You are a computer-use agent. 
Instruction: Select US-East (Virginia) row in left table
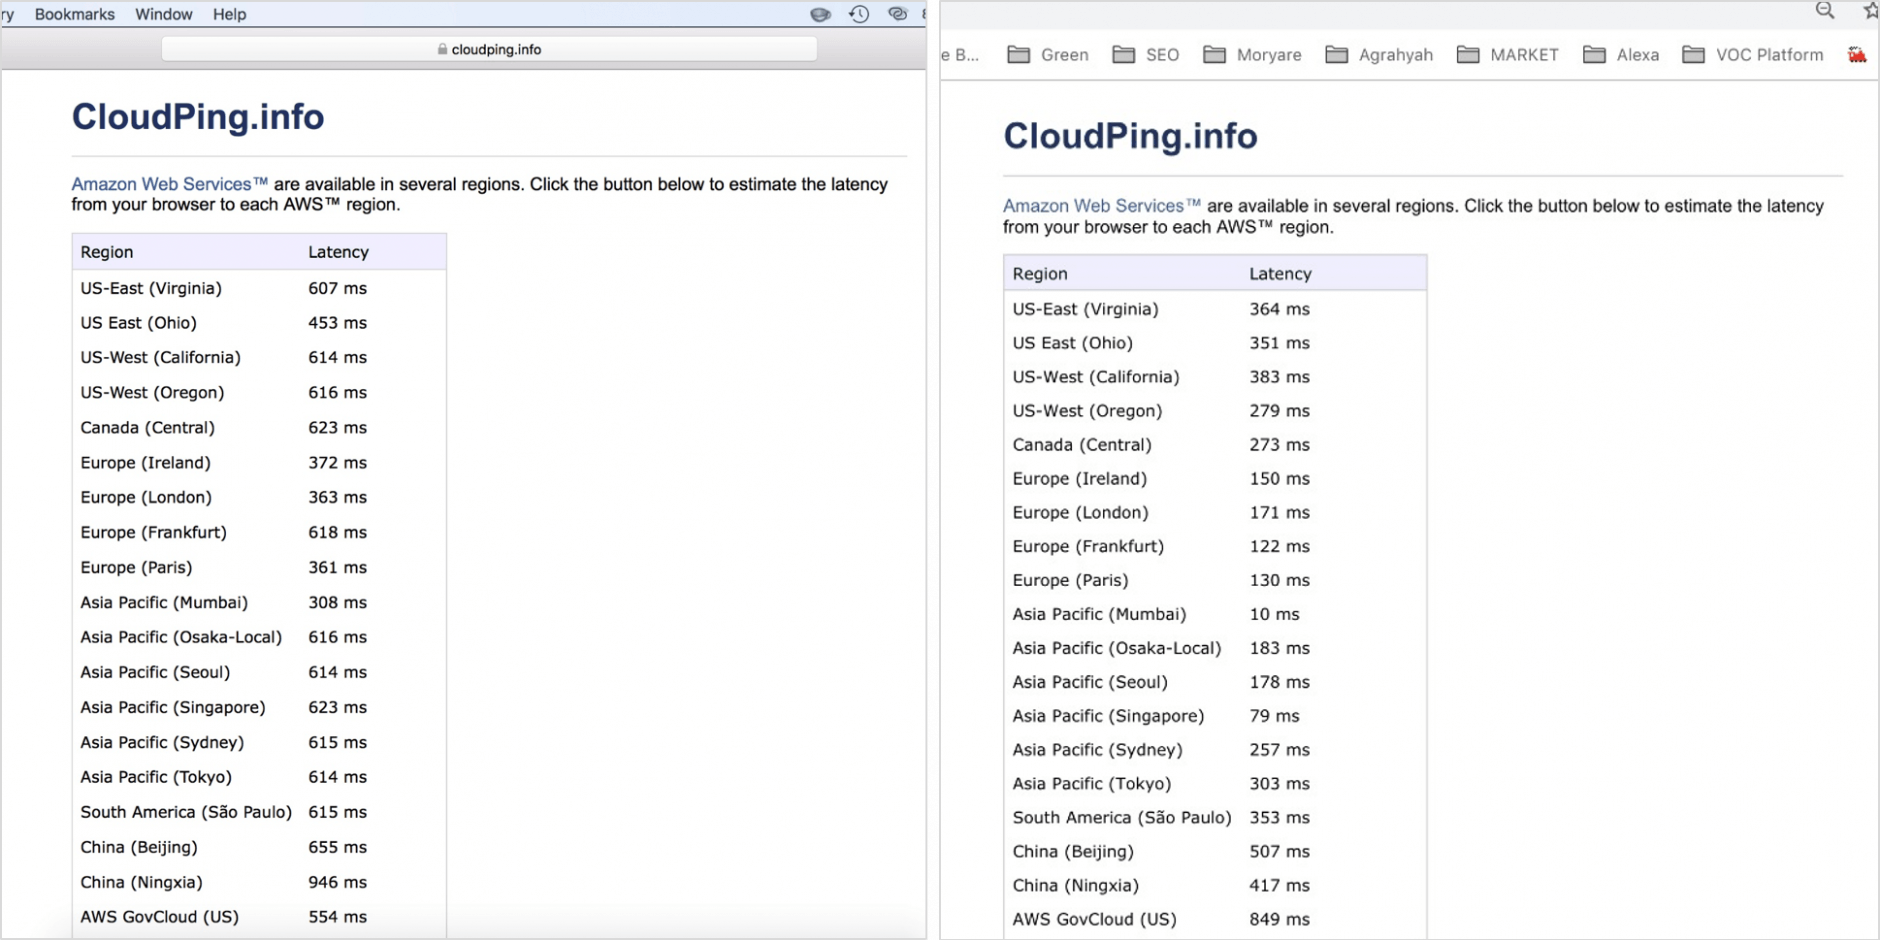pos(259,288)
